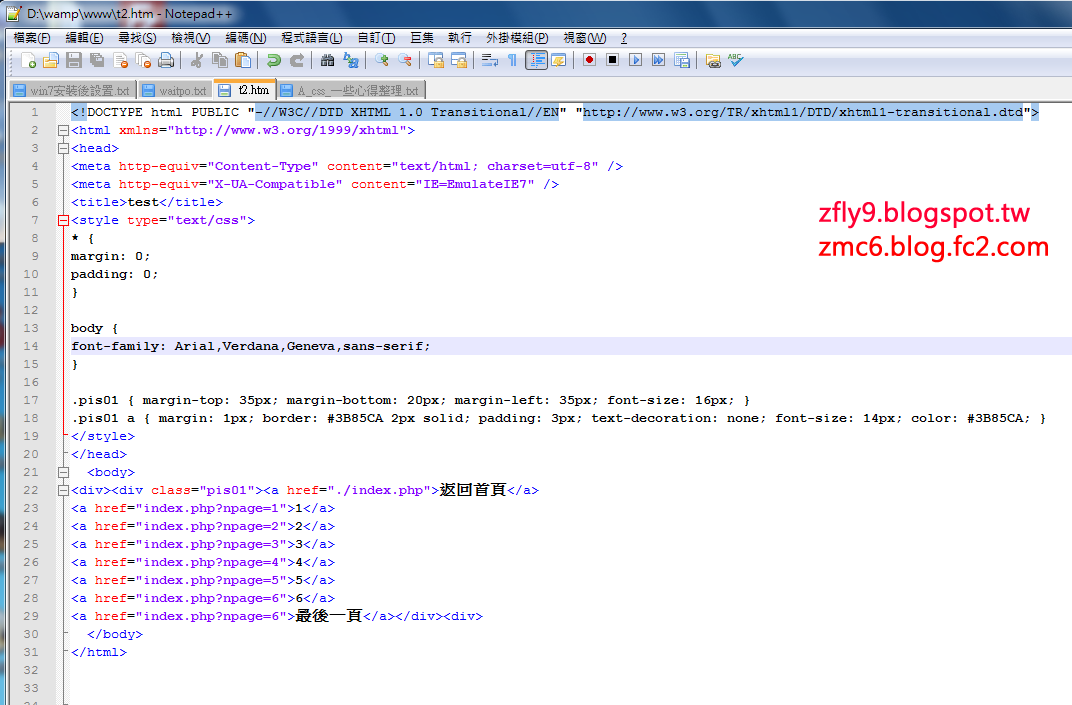Open the 編碼(N) menu
This screenshot has height=705, width=1072.
pos(245,38)
